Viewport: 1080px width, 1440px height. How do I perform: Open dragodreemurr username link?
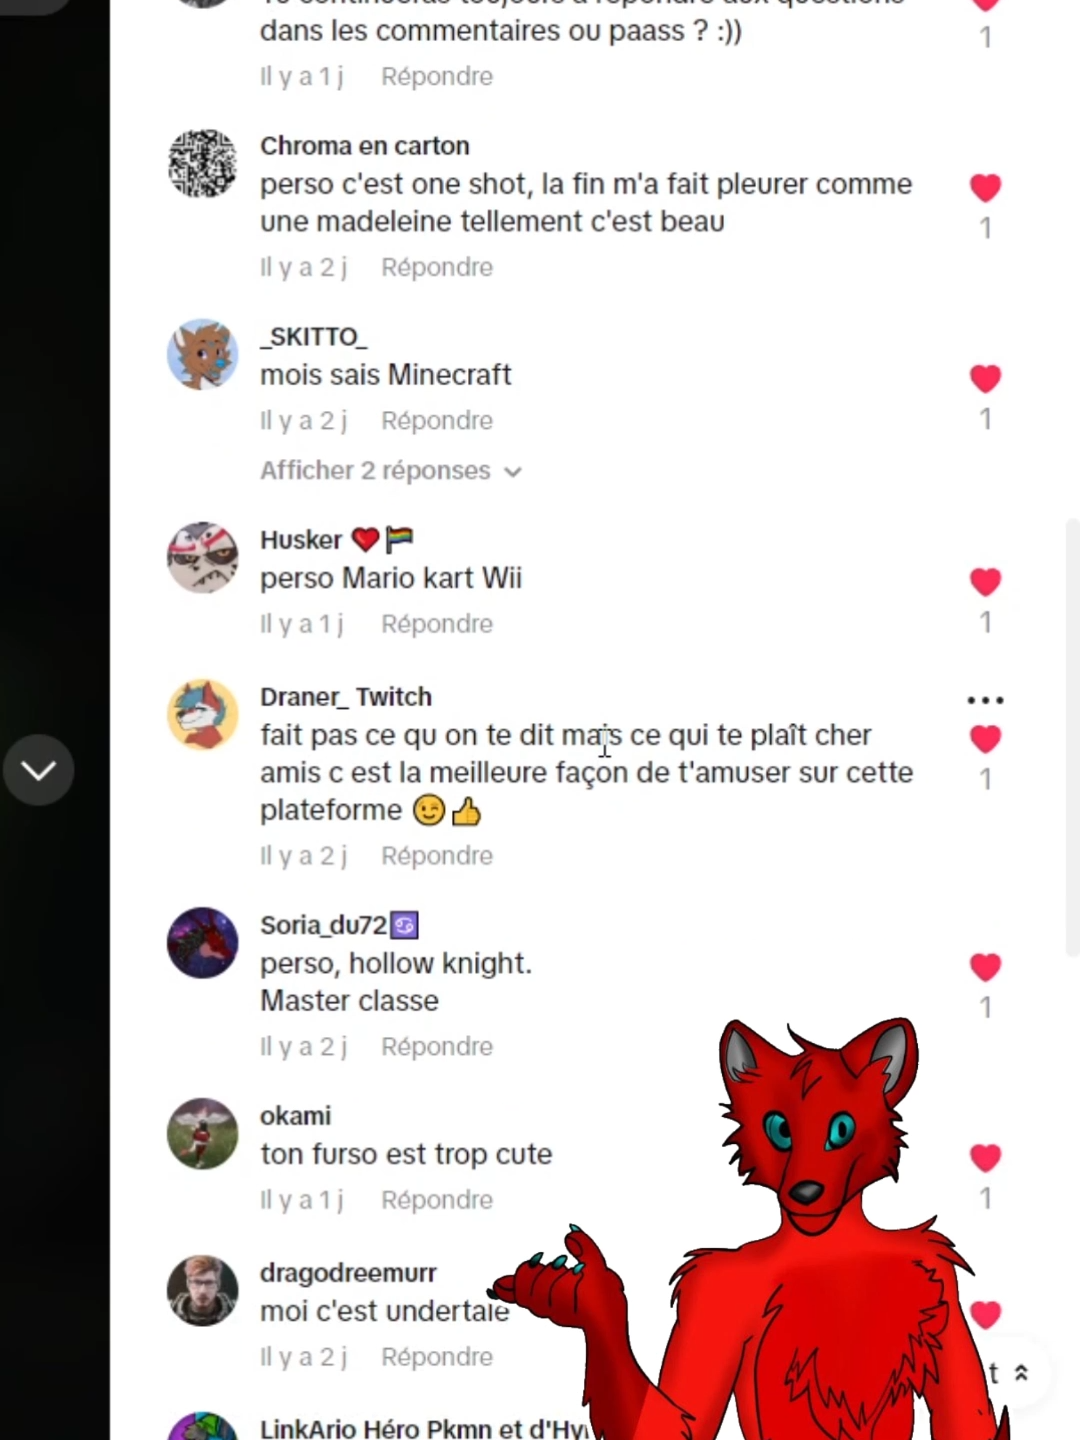(x=348, y=1273)
